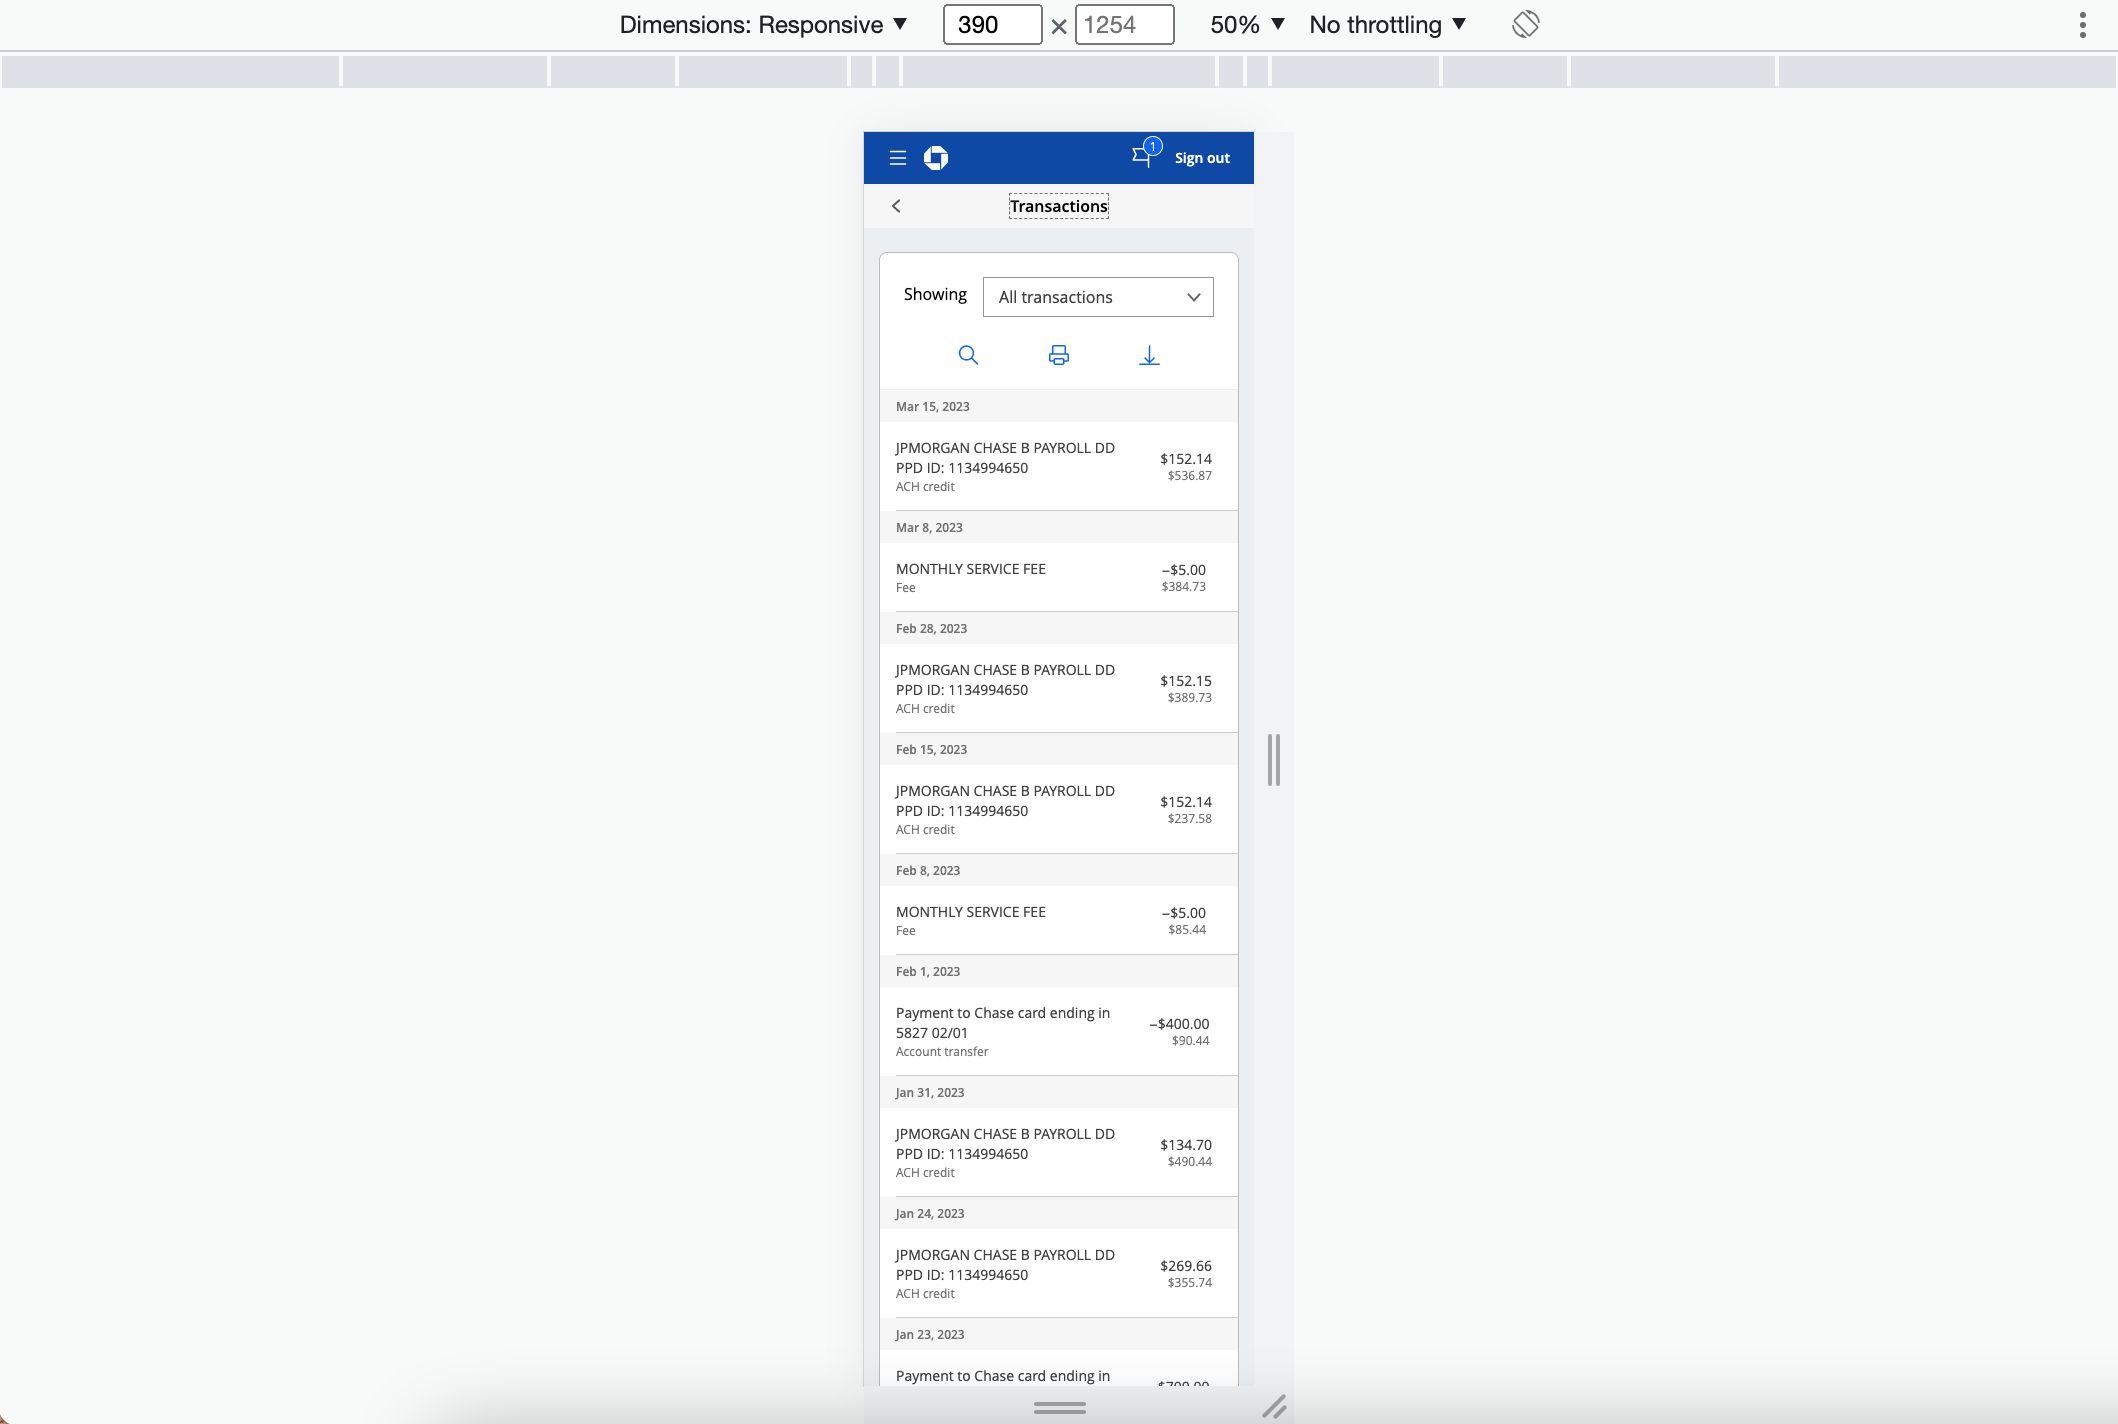Image resolution: width=2118 pixels, height=1424 pixels.
Task: Open the hamburger navigation menu
Action: click(897, 158)
